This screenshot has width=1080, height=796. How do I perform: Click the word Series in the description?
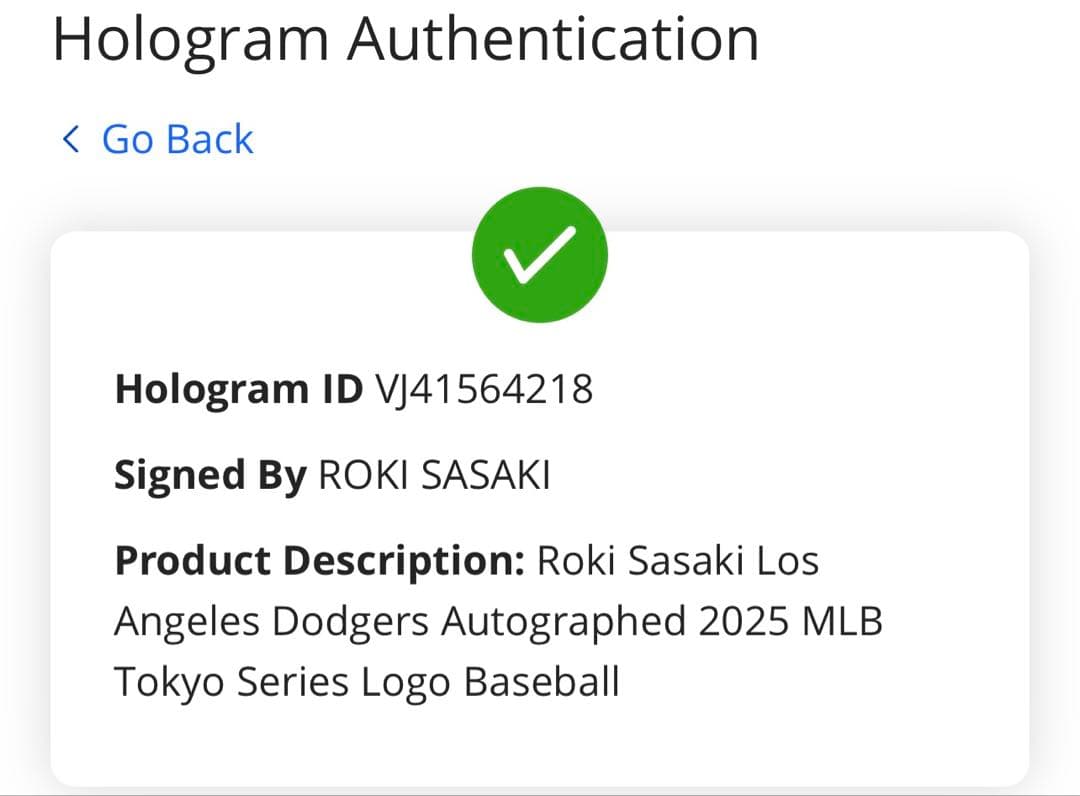(291, 682)
